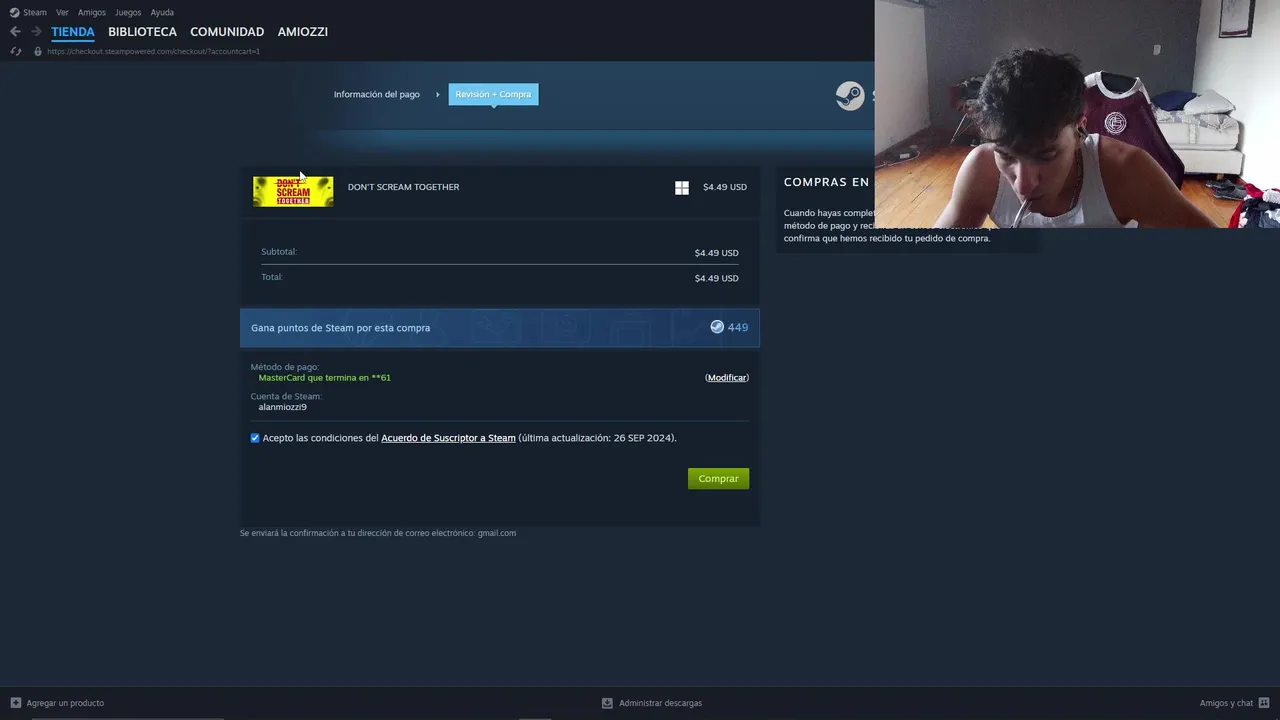The height and width of the screenshot is (720, 1280).
Task: Select the Revisión + Compra step
Action: tap(493, 94)
